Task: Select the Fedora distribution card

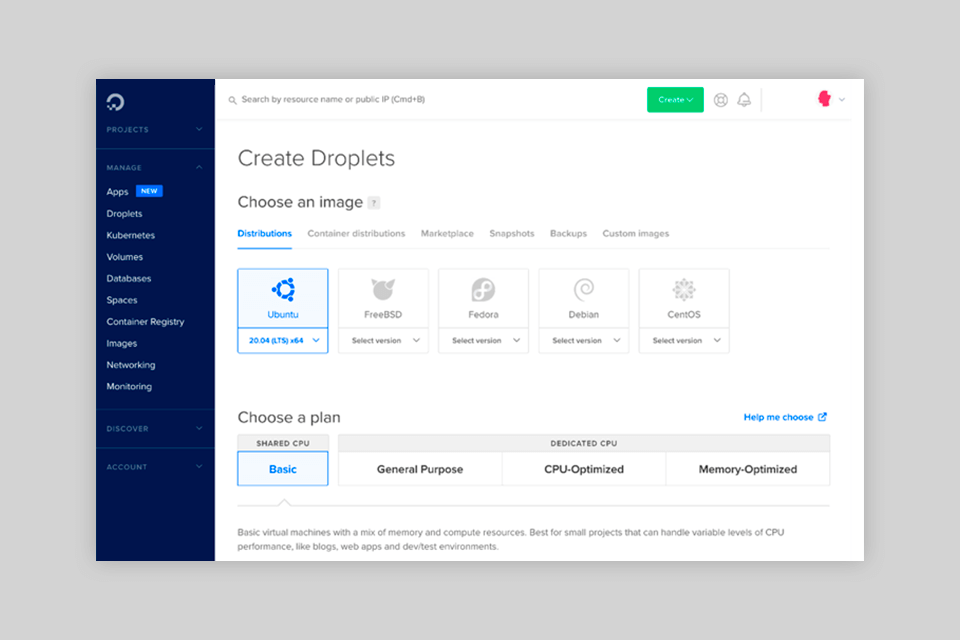Action: point(484,298)
